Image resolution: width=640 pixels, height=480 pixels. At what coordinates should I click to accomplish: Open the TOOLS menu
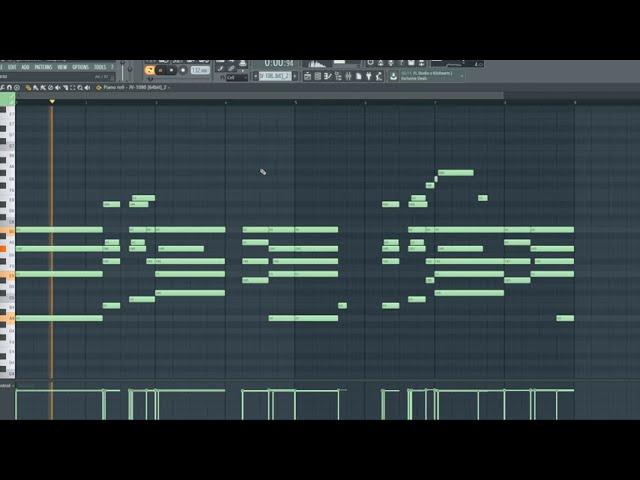pyautogui.click(x=100, y=67)
